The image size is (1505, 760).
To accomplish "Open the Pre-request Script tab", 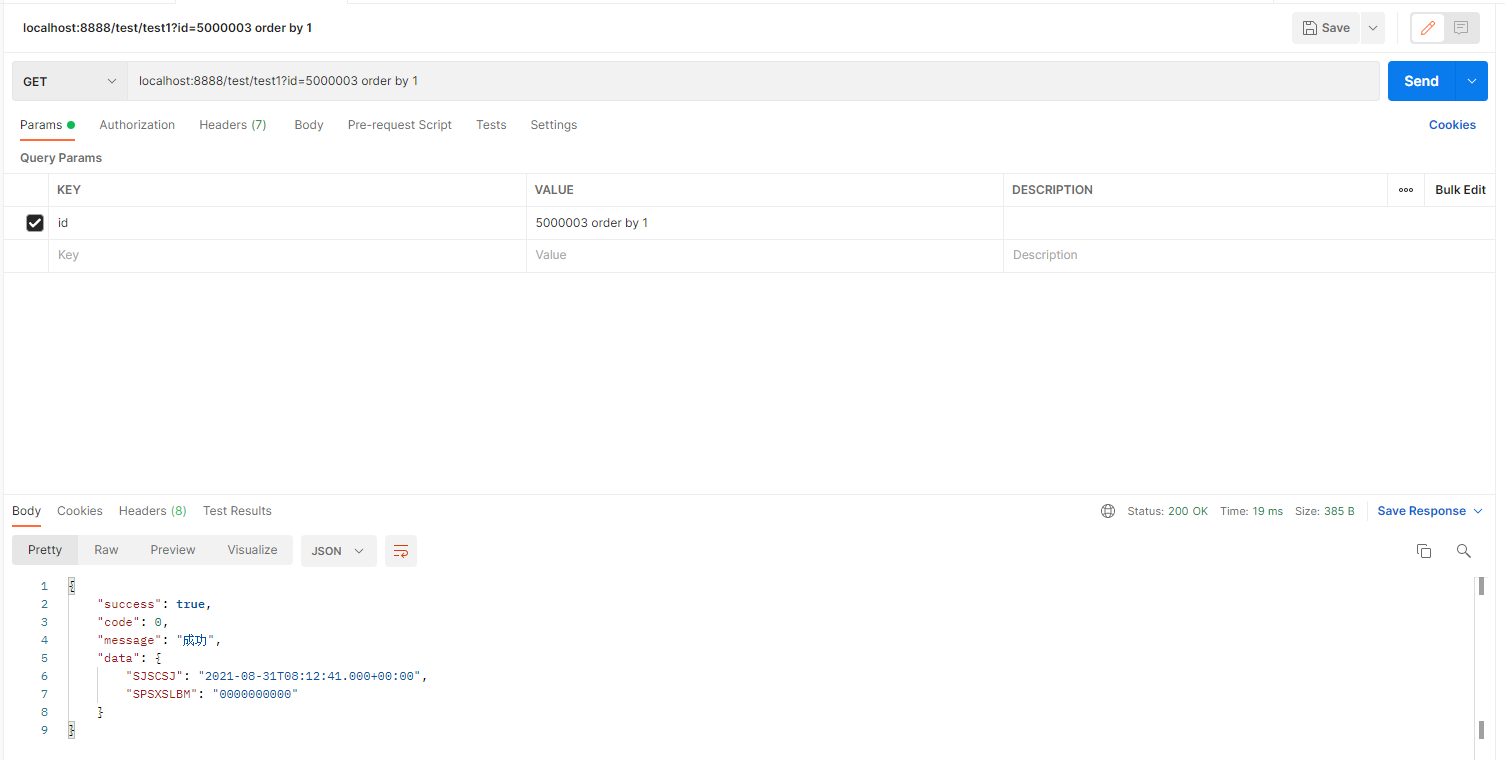I will 400,125.
